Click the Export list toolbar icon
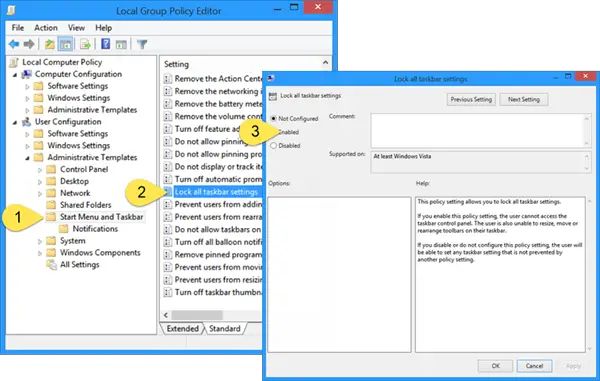 [85, 44]
